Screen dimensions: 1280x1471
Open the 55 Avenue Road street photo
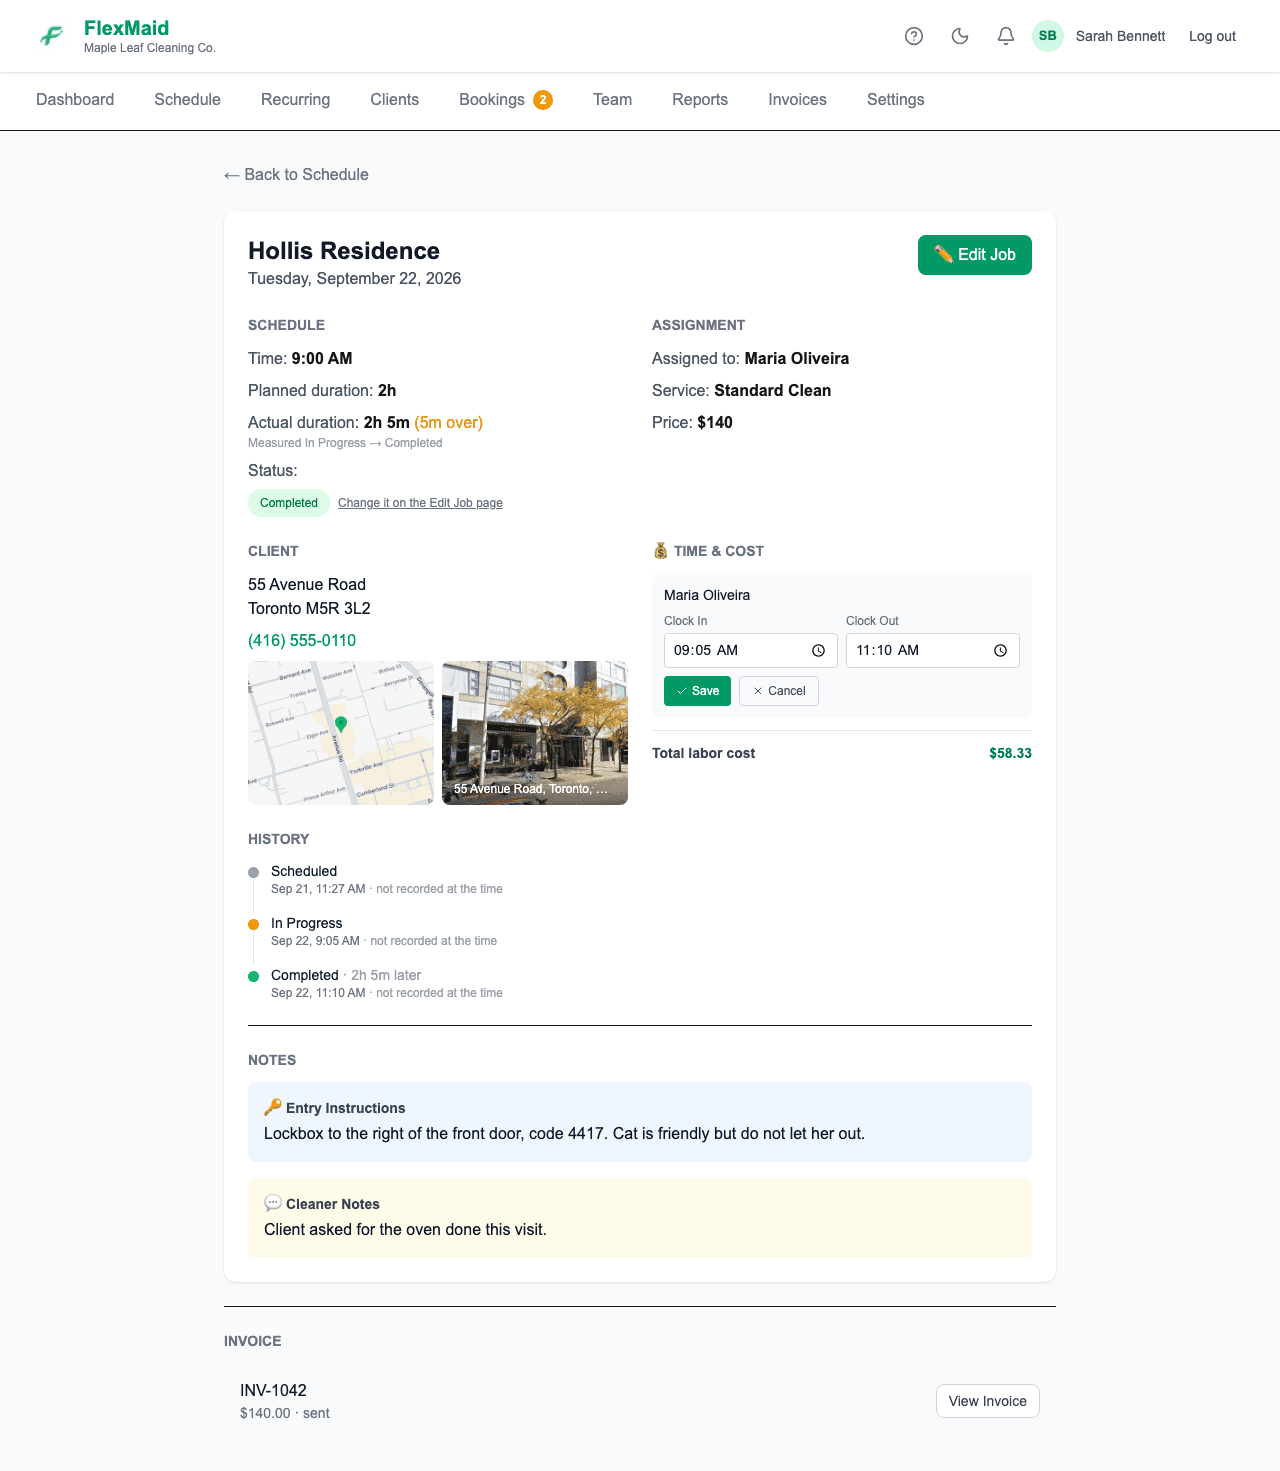tap(535, 733)
